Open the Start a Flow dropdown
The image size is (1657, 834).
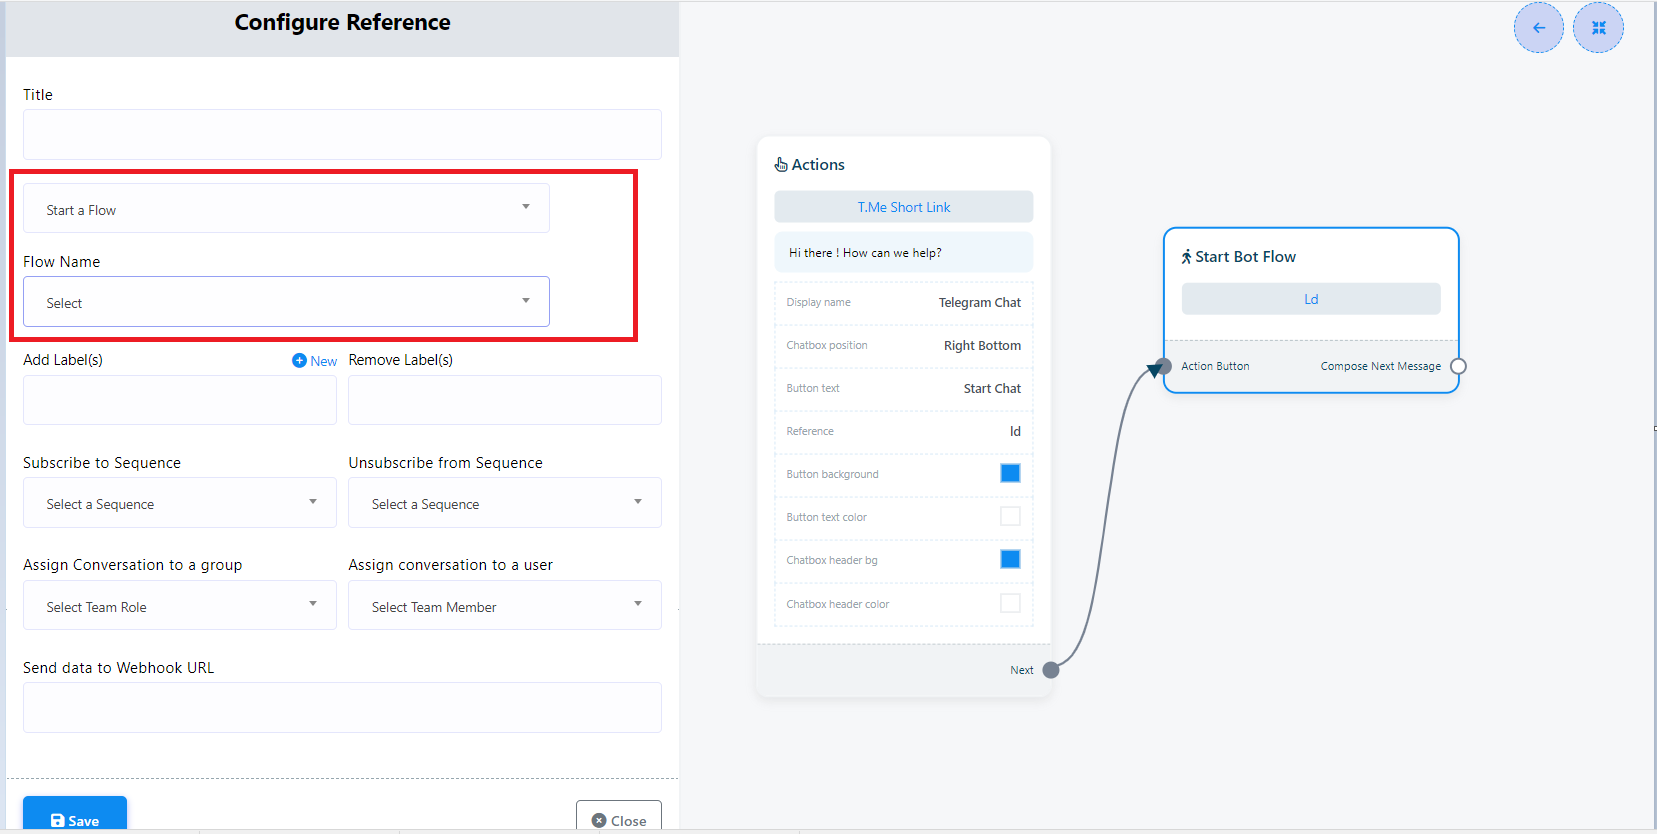pyautogui.click(x=286, y=209)
